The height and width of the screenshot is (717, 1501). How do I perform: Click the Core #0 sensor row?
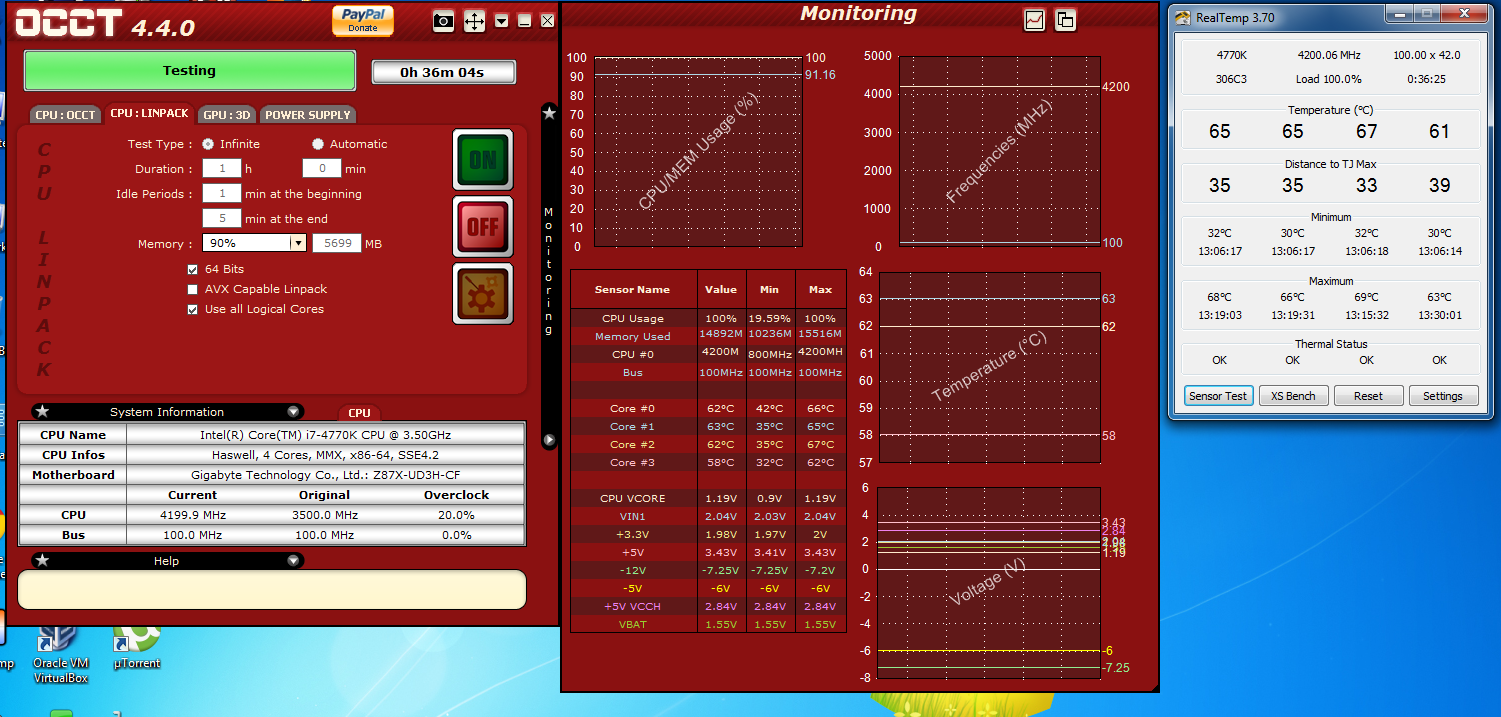click(708, 408)
